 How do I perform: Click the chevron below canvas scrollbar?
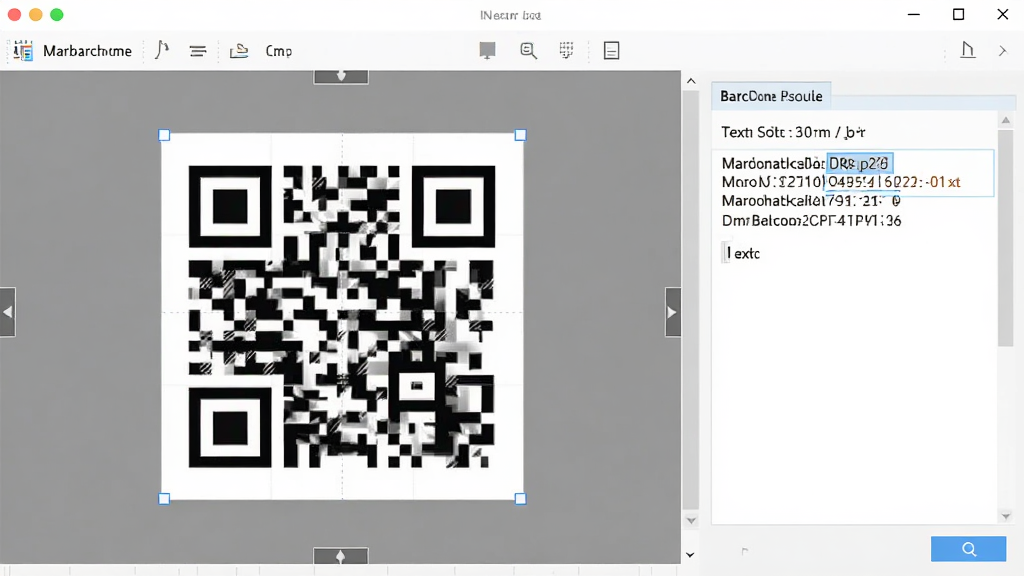(x=690, y=555)
